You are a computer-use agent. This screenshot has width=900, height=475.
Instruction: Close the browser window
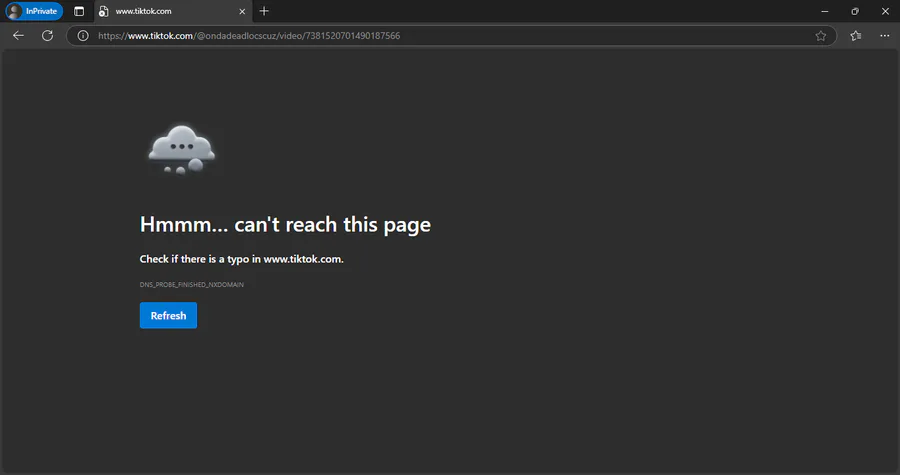tap(885, 11)
